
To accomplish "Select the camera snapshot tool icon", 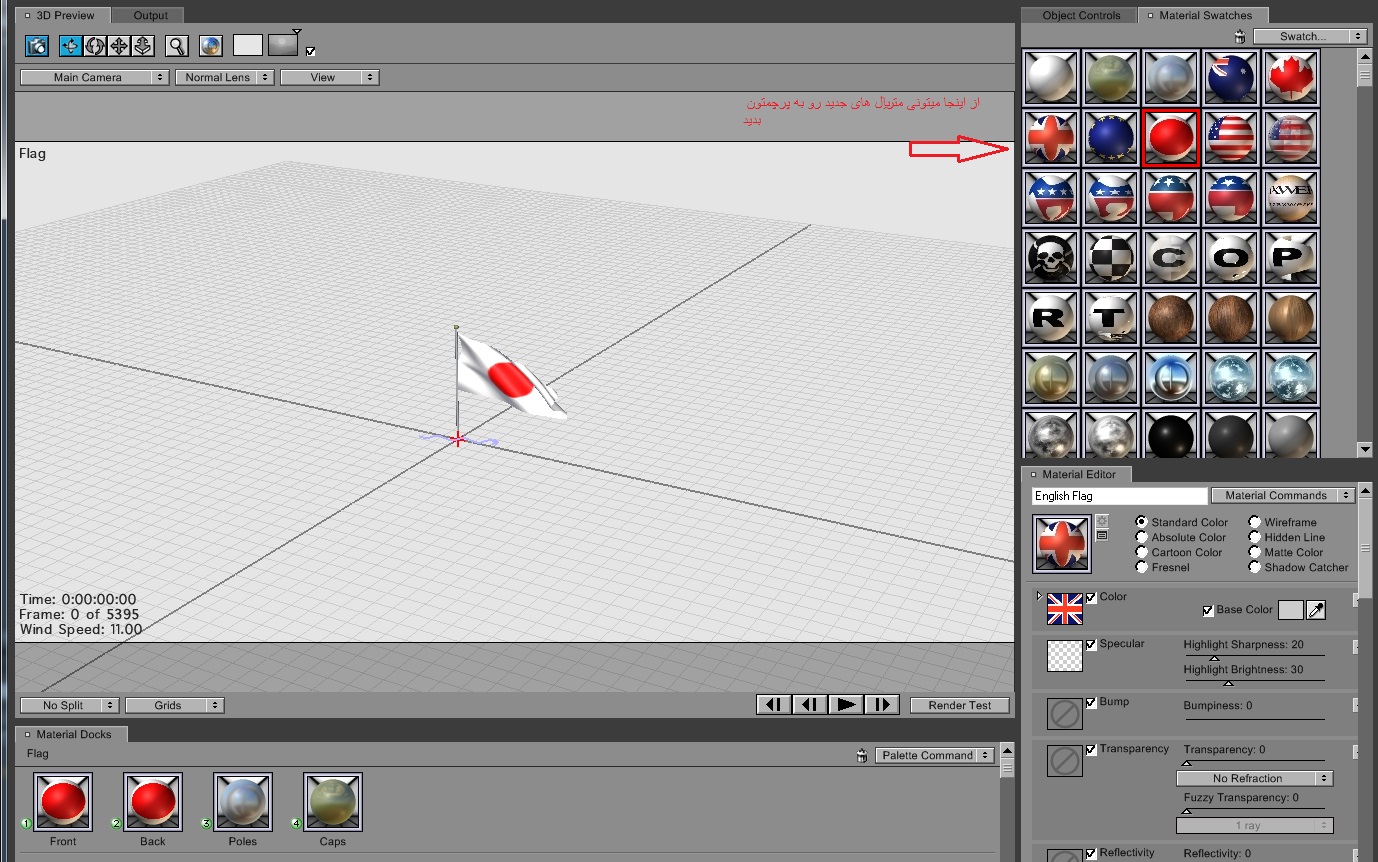I will pos(37,45).
